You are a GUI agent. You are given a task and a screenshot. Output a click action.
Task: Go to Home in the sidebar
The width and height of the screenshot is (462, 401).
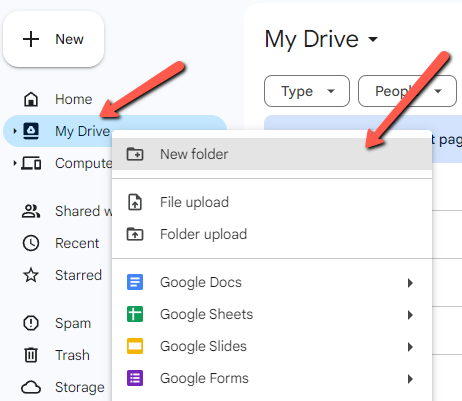[x=74, y=99]
